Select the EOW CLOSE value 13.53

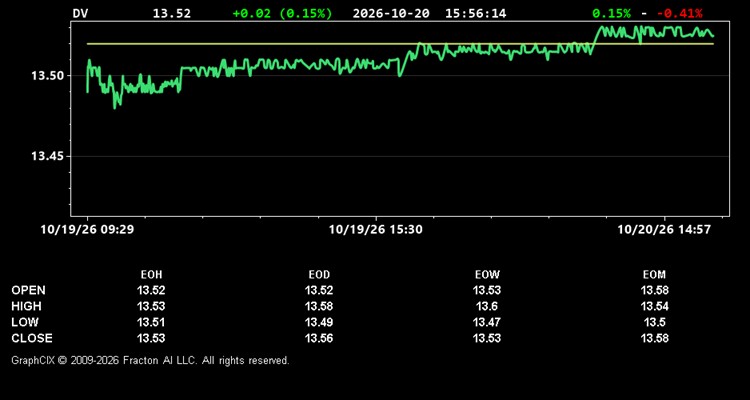click(x=487, y=338)
